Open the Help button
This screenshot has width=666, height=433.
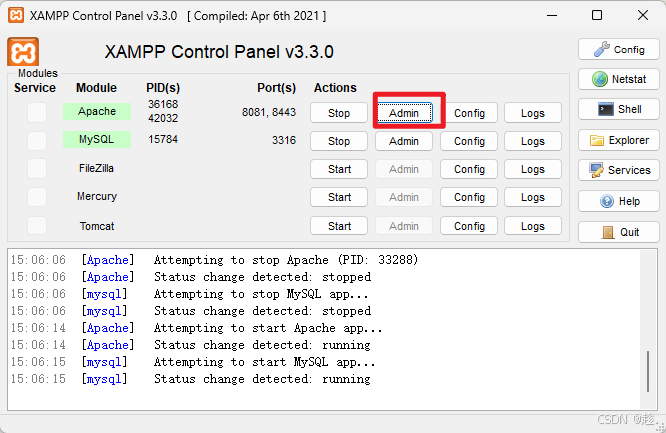(x=619, y=201)
